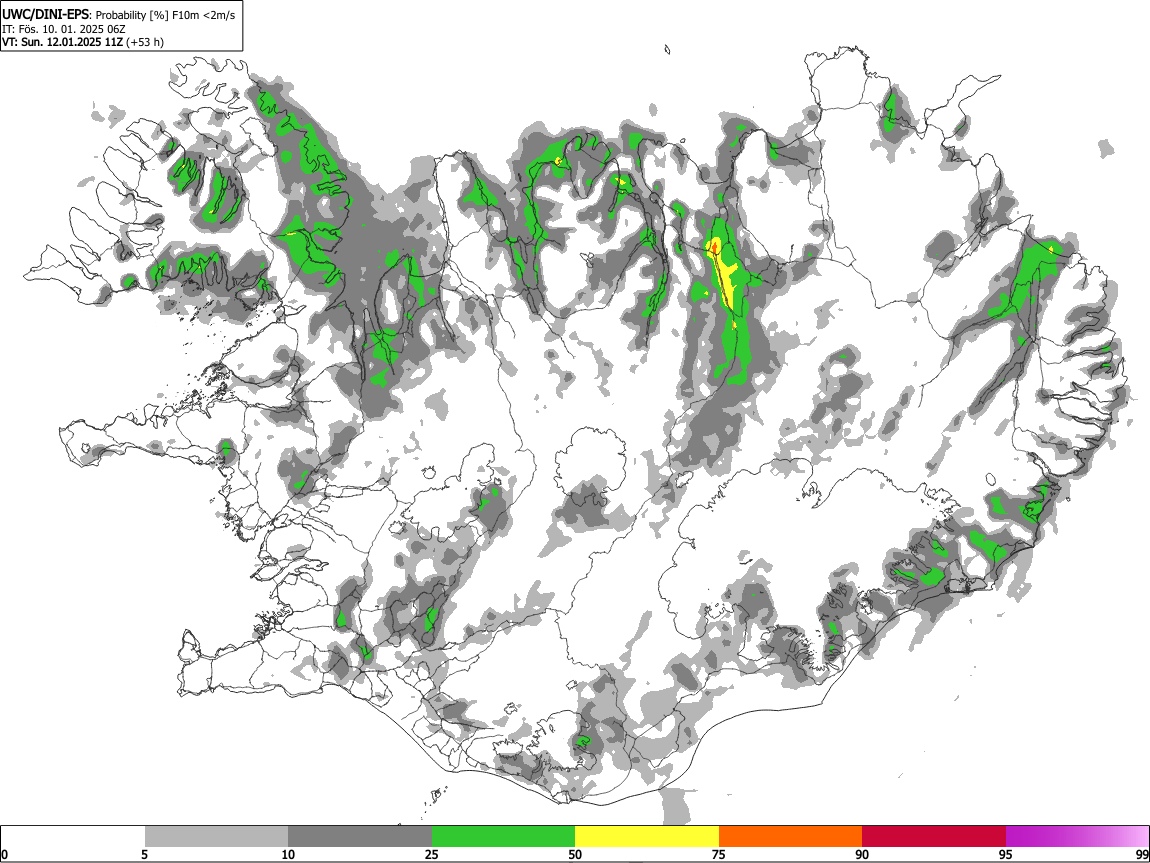The width and height of the screenshot is (1150, 863).
Task: Click the dark gray 10–25% legend swatch
Action: click(x=360, y=836)
